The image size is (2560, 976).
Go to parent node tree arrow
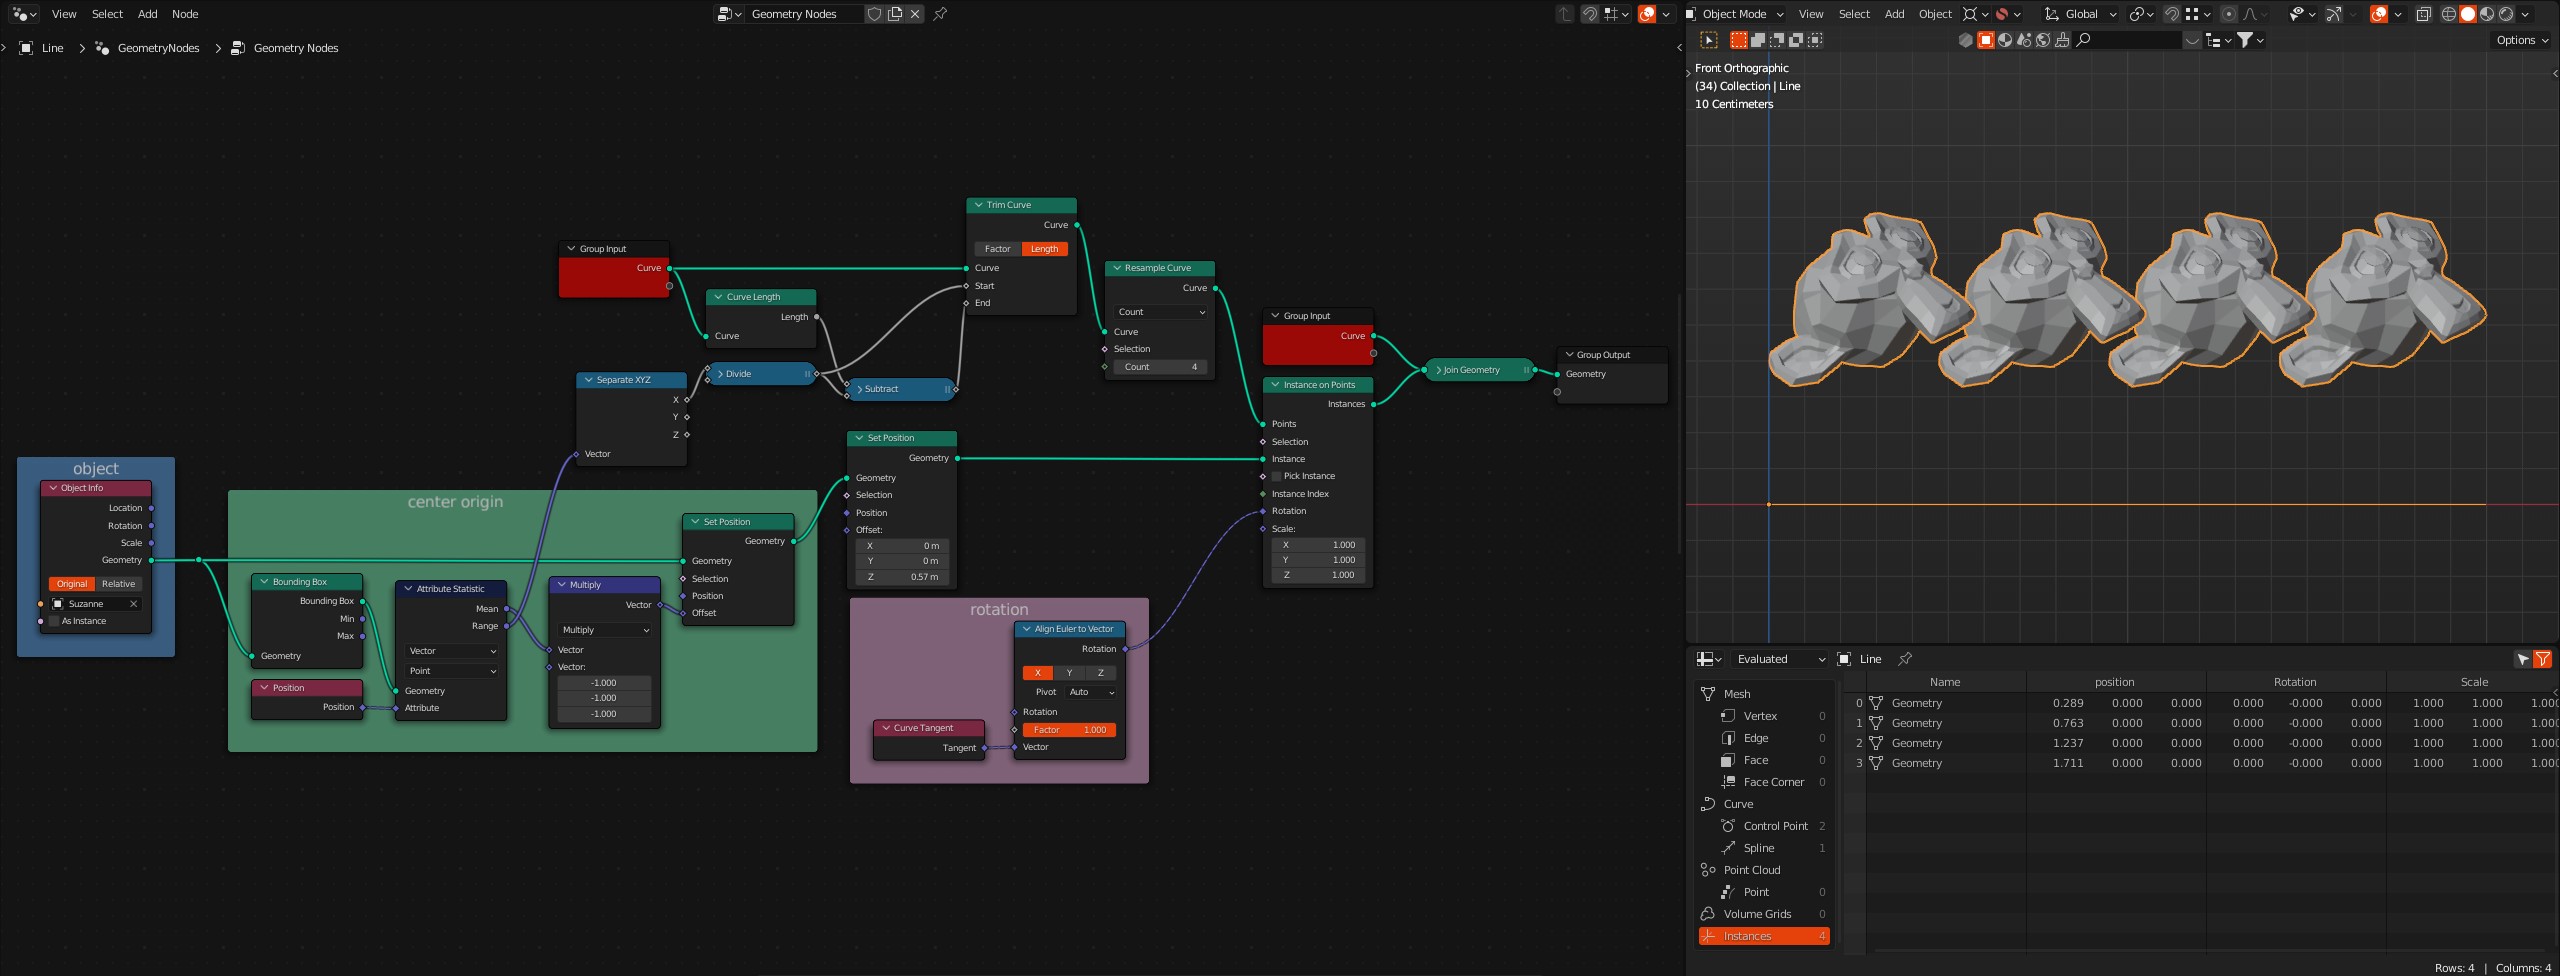click(1565, 14)
